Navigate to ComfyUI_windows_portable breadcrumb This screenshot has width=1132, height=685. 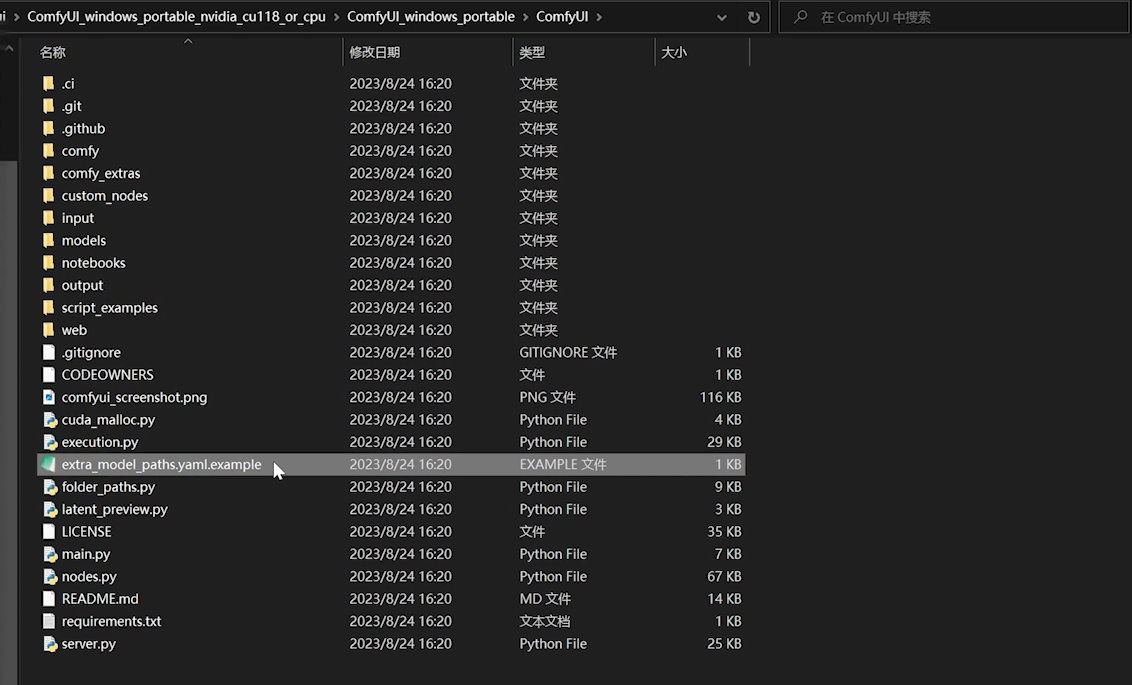coord(431,17)
